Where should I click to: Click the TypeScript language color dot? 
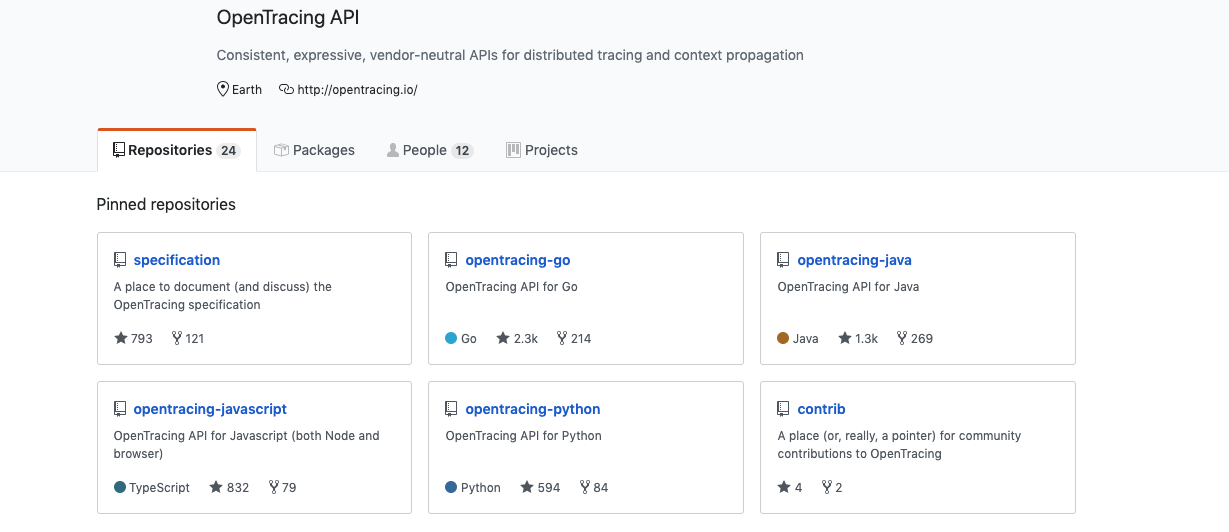[x=120, y=487]
